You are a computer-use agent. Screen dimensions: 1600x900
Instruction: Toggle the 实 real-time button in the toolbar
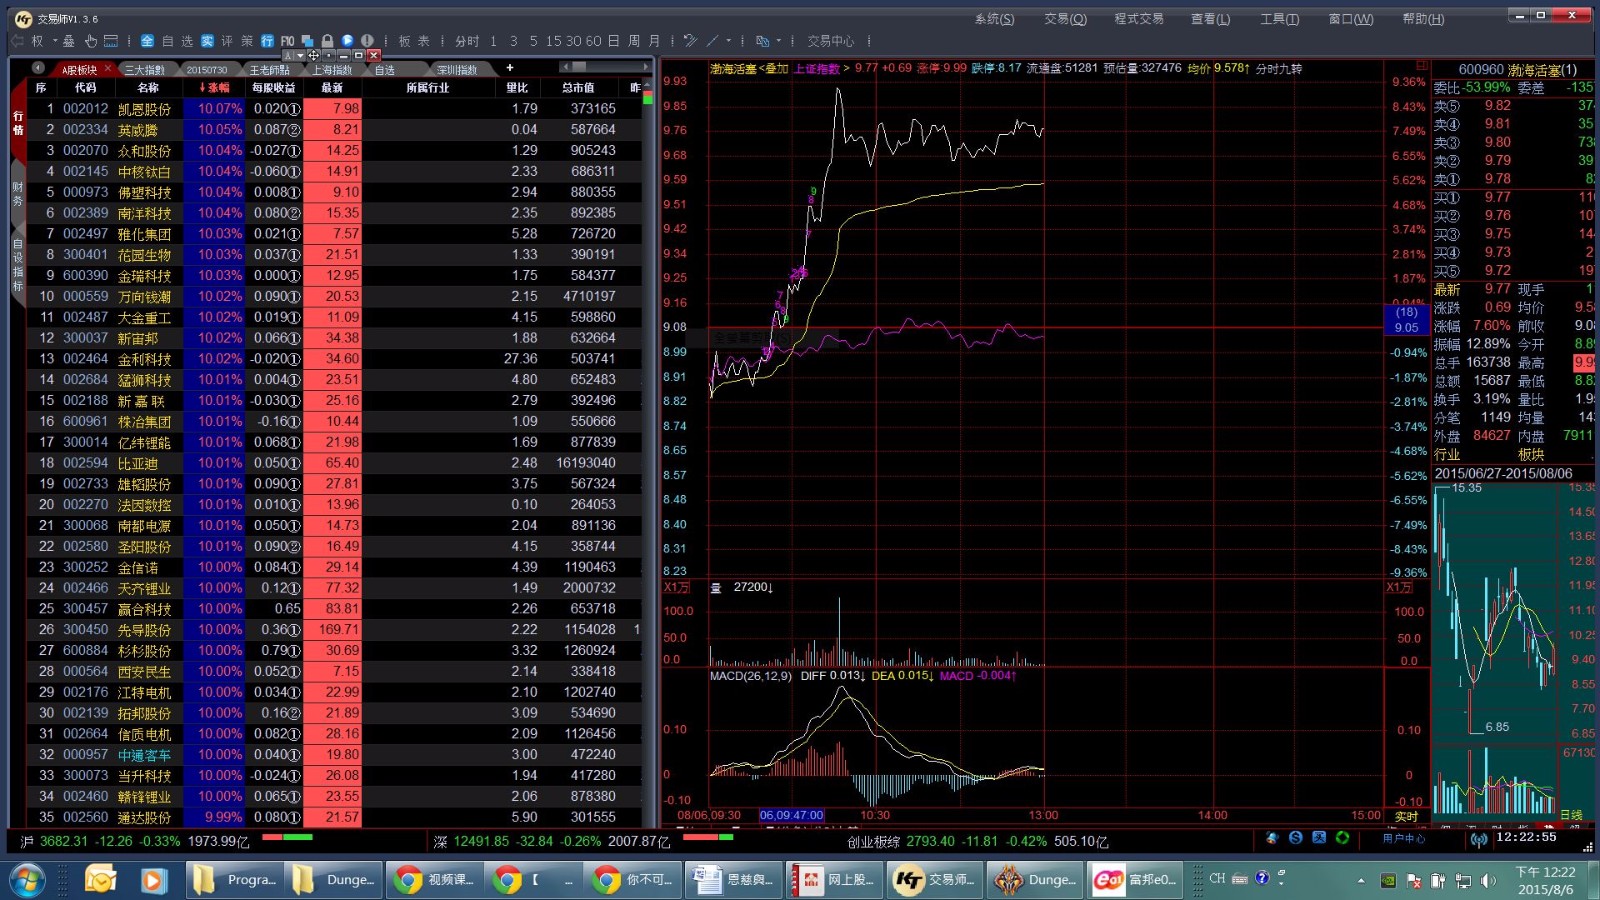pyautogui.click(x=207, y=41)
